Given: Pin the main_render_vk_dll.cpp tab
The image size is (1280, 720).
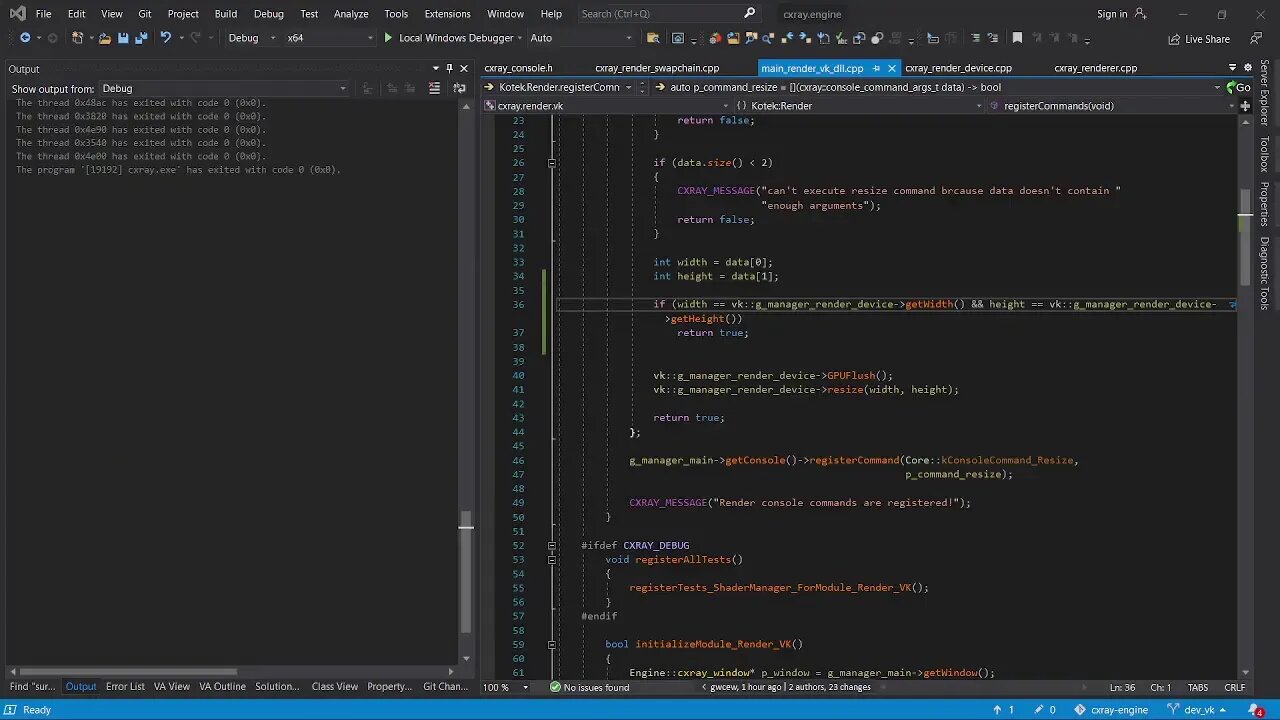Looking at the screenshot, I should point(876,68).
